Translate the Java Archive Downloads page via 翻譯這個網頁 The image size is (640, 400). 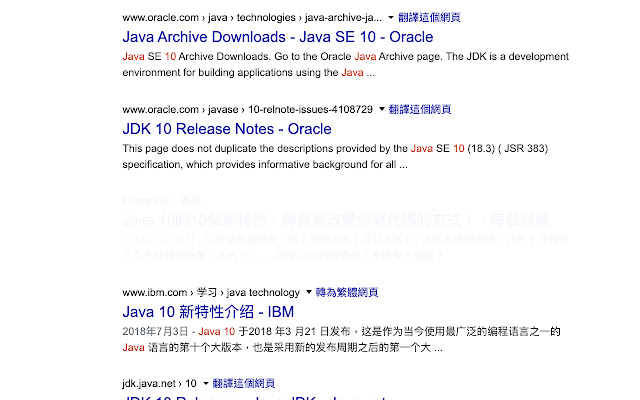pos(429,18)
